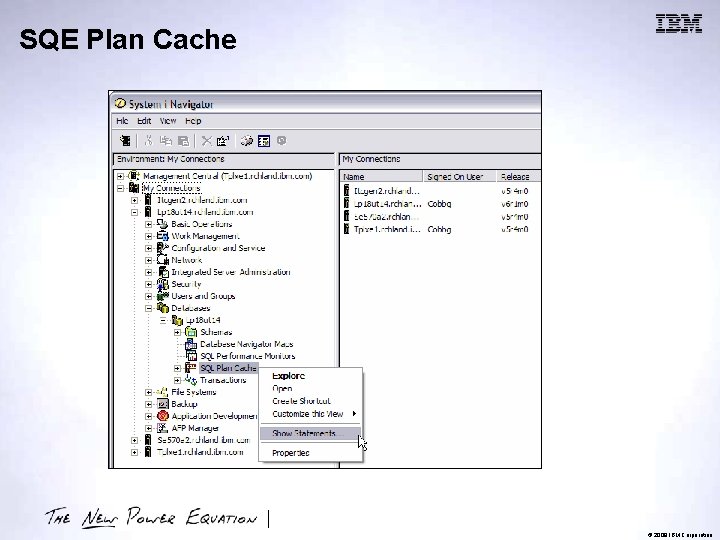This screenshot has width=720, height=540.
Task: Open Customize this View submenu
Action: coord(311,414)
